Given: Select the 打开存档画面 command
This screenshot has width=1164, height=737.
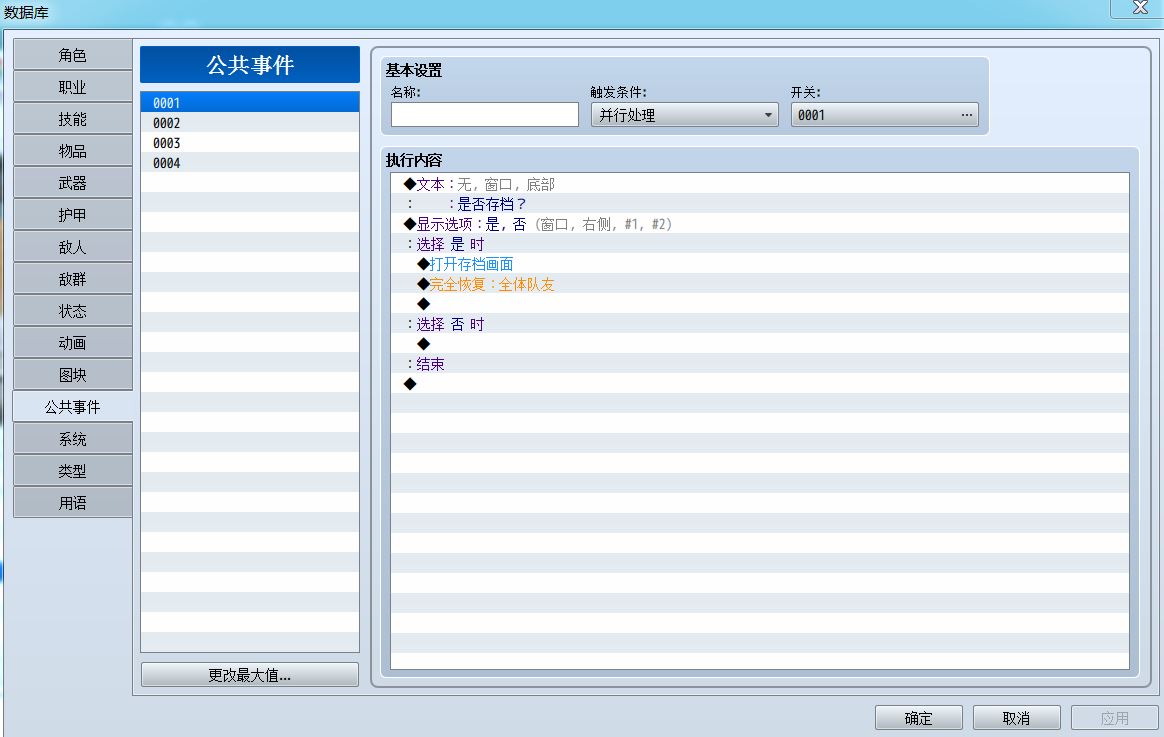Looking at the screenshot, I should (760, 264).
